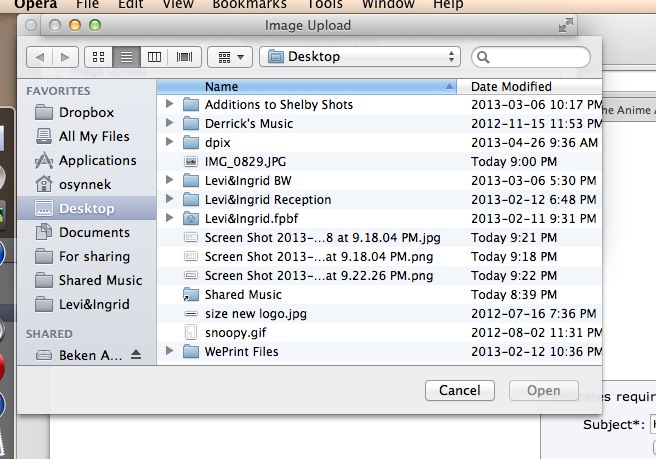656x459 pixels.
Task: Expand the Levi&Ingrid Reception folder
Action: point(169,198)
